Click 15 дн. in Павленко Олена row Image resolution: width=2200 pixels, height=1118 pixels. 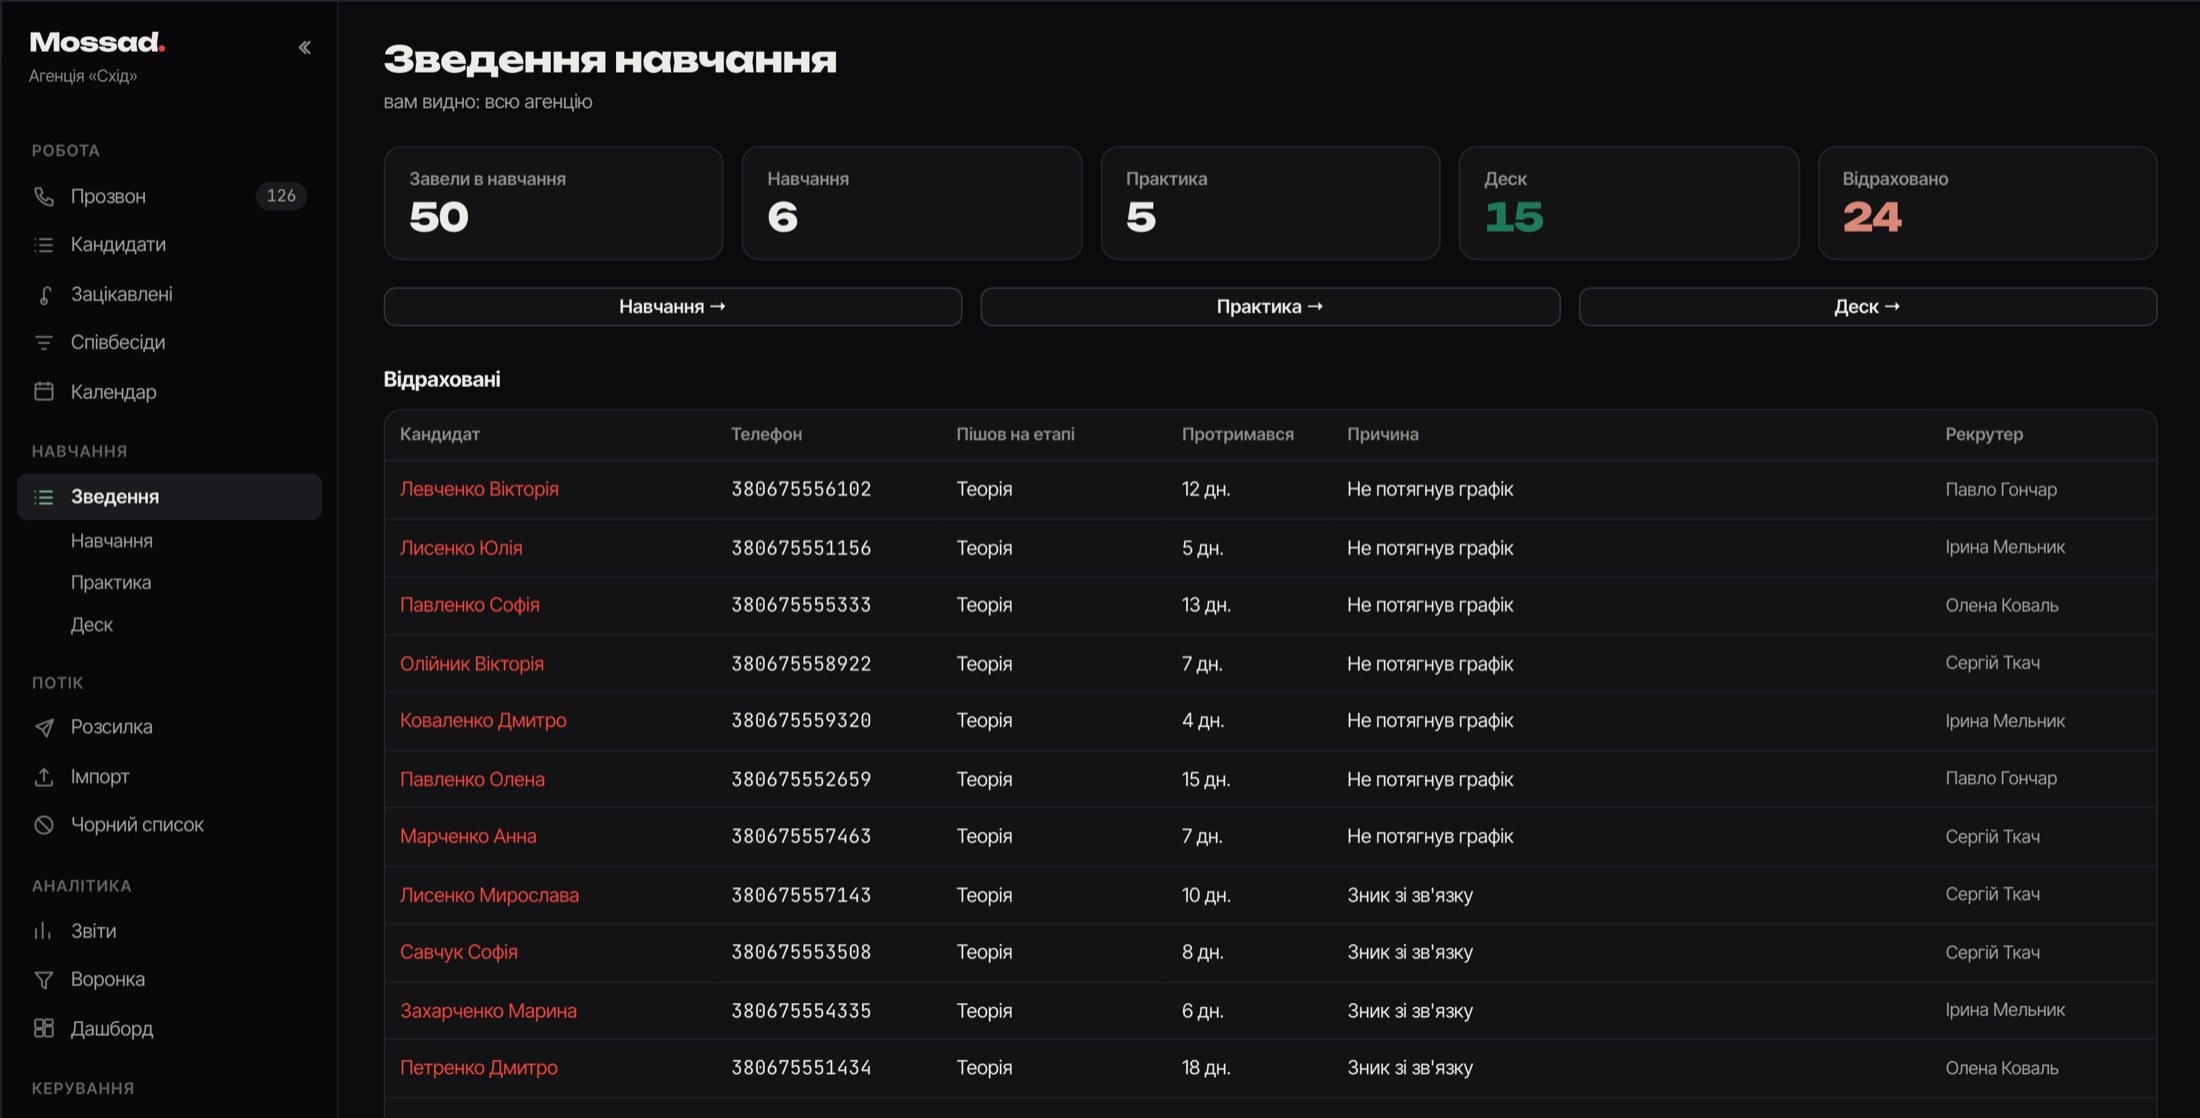click(x=1206, y=779)
